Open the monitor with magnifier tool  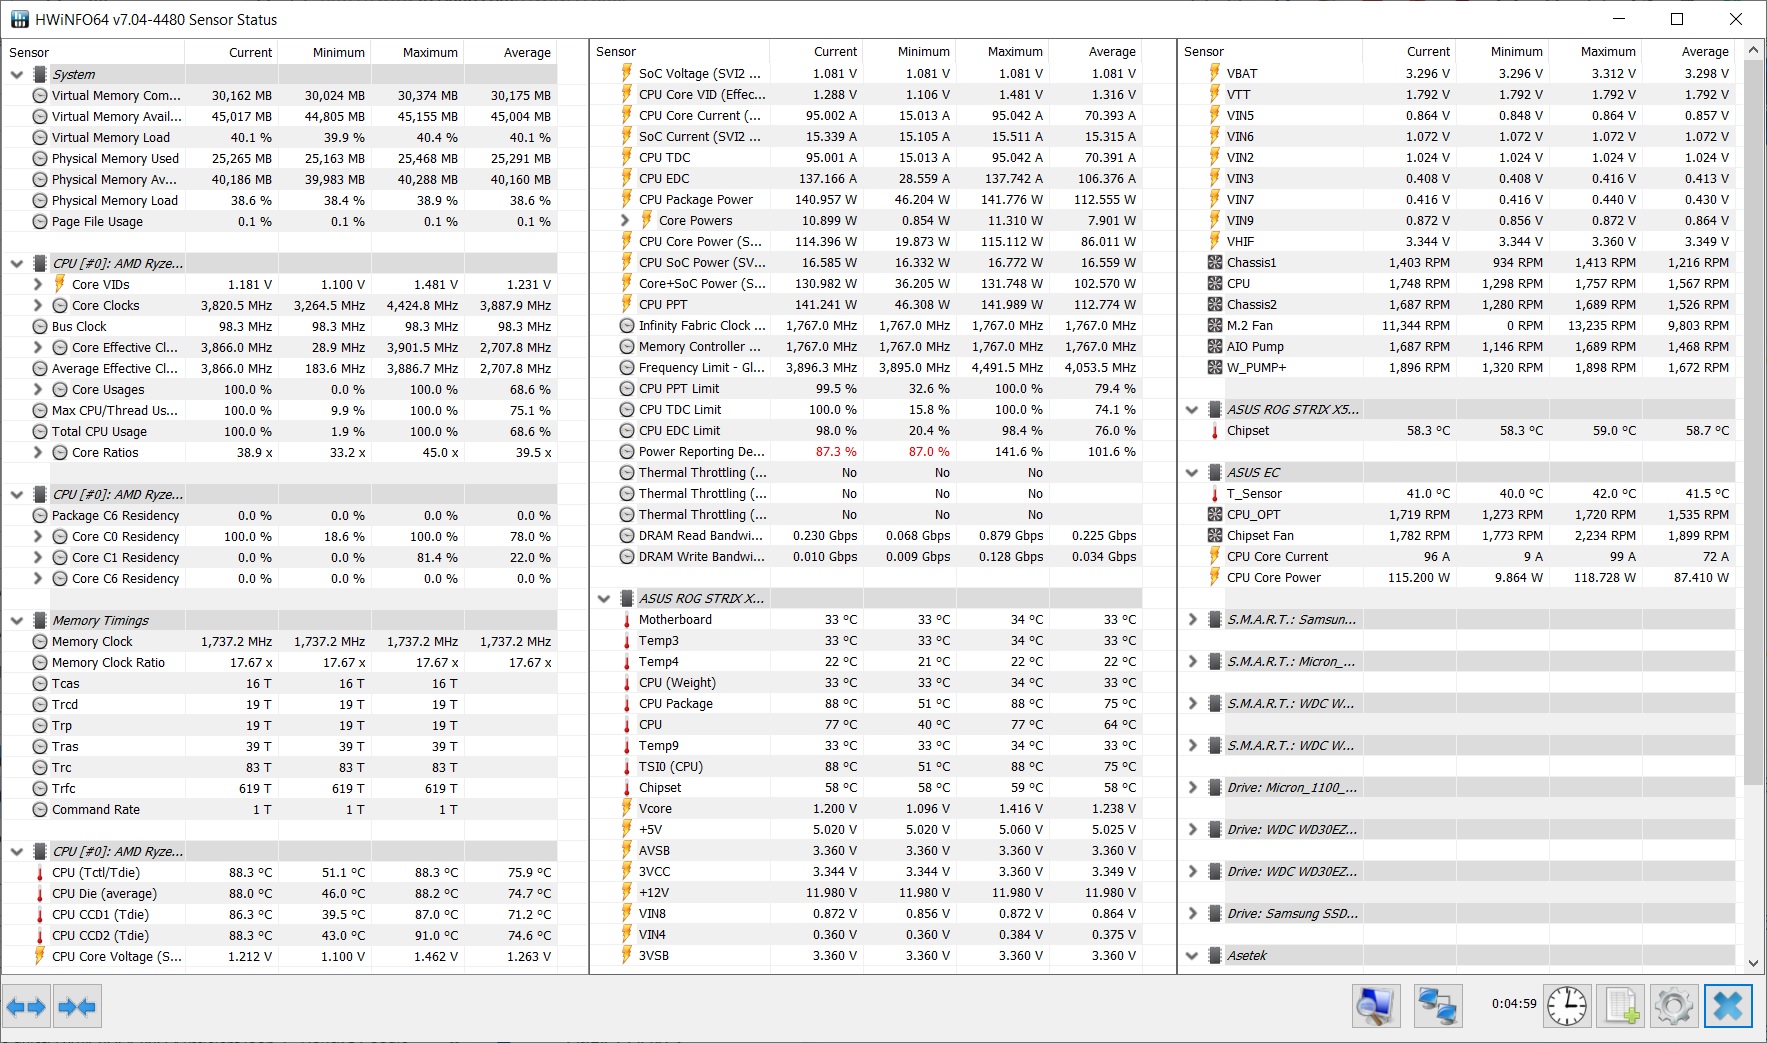click(x=1376, y=1006)
